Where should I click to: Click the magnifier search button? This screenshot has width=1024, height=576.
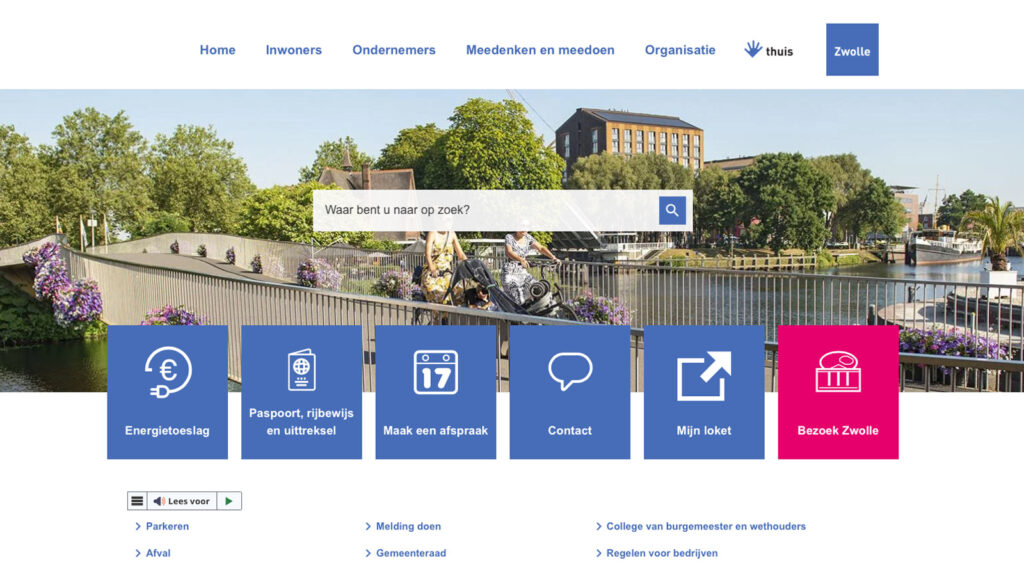[672, 210]
